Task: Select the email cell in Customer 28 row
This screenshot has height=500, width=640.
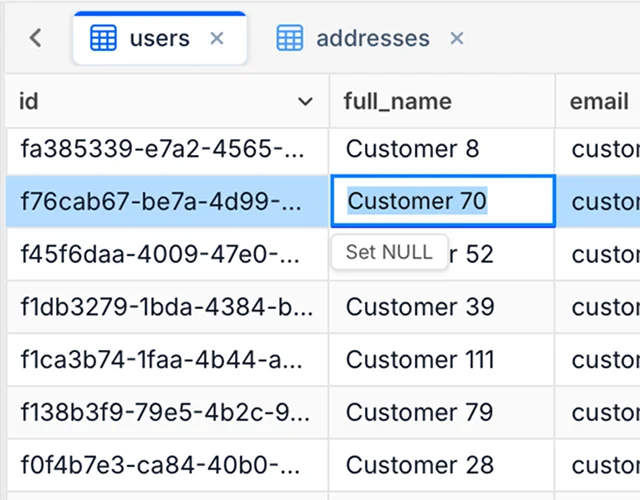Action: pyautogui.click(x=598, y=465)
